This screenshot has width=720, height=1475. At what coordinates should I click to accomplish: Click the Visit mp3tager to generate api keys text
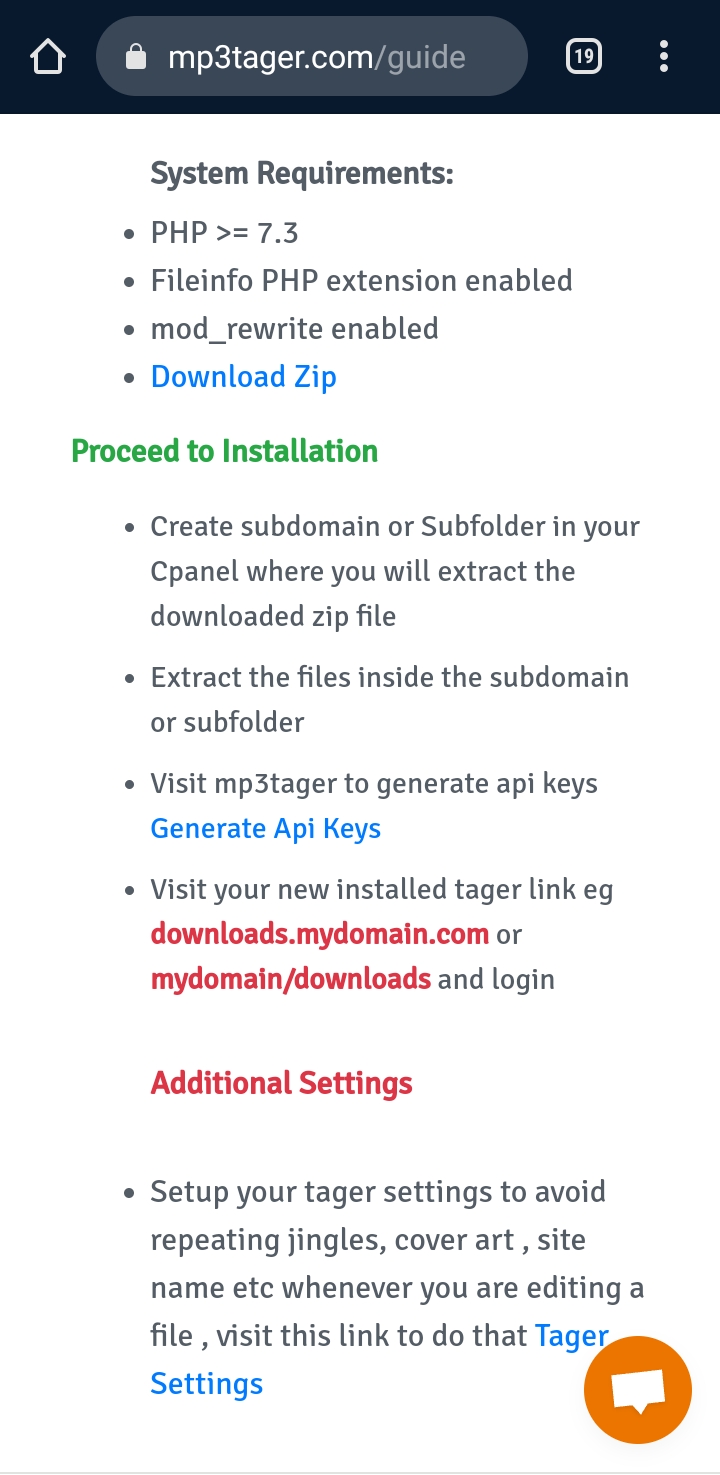tap(374, 784)
